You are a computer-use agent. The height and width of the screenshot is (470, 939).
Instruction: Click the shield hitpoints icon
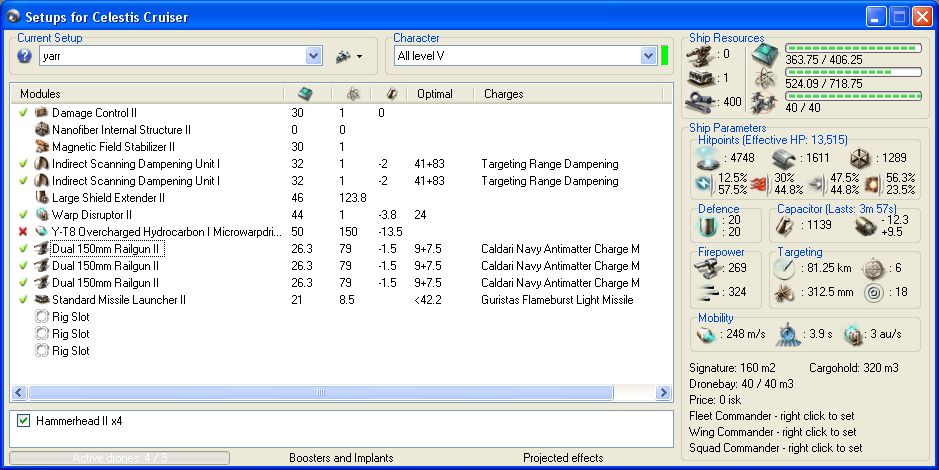click(708, 157)
